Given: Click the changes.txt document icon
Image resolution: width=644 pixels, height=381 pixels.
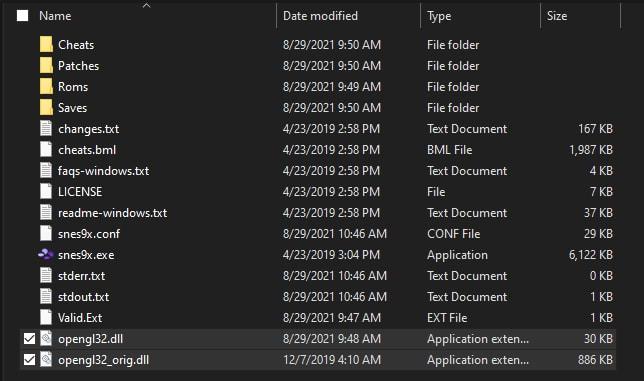Looking at the screenshot, I should [x=46, y=129].
